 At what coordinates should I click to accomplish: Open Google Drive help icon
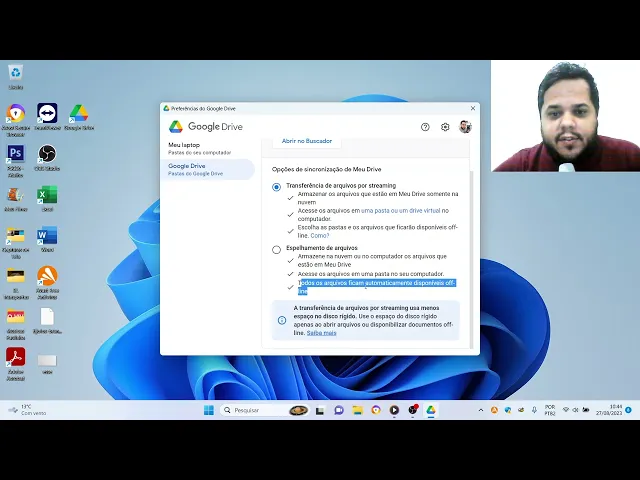point(425,127)
